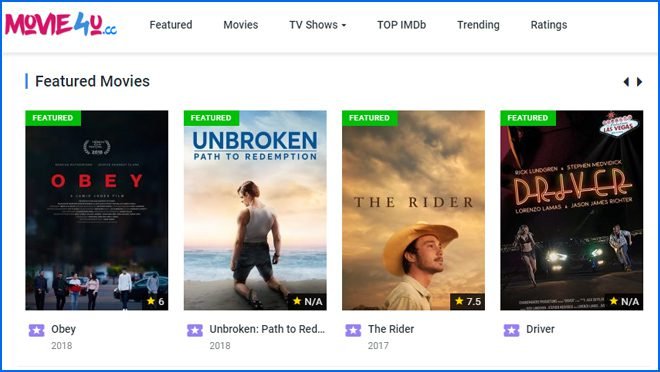Screen dimensions: 660x372
Task: Click the purple star icon beside Unbroken
Action: (195, 330)
